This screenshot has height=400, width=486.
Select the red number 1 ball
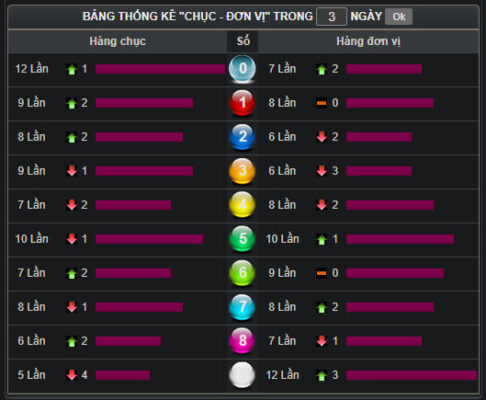tap(242, 103)
